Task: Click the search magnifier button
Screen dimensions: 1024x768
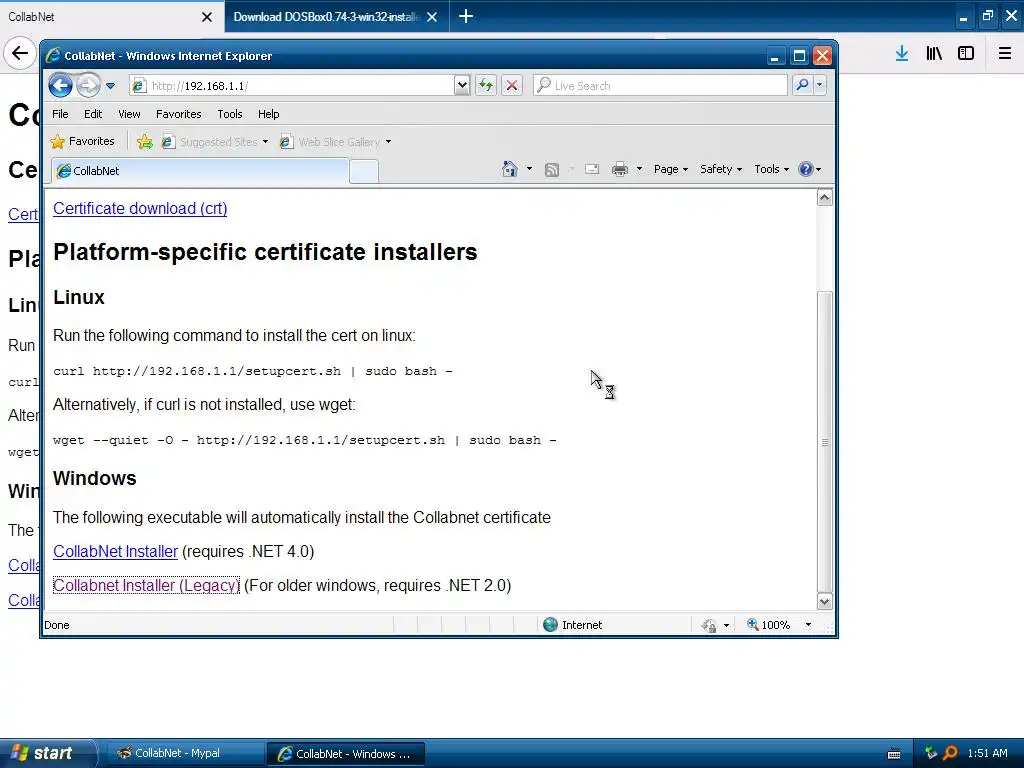Action: 802,86
